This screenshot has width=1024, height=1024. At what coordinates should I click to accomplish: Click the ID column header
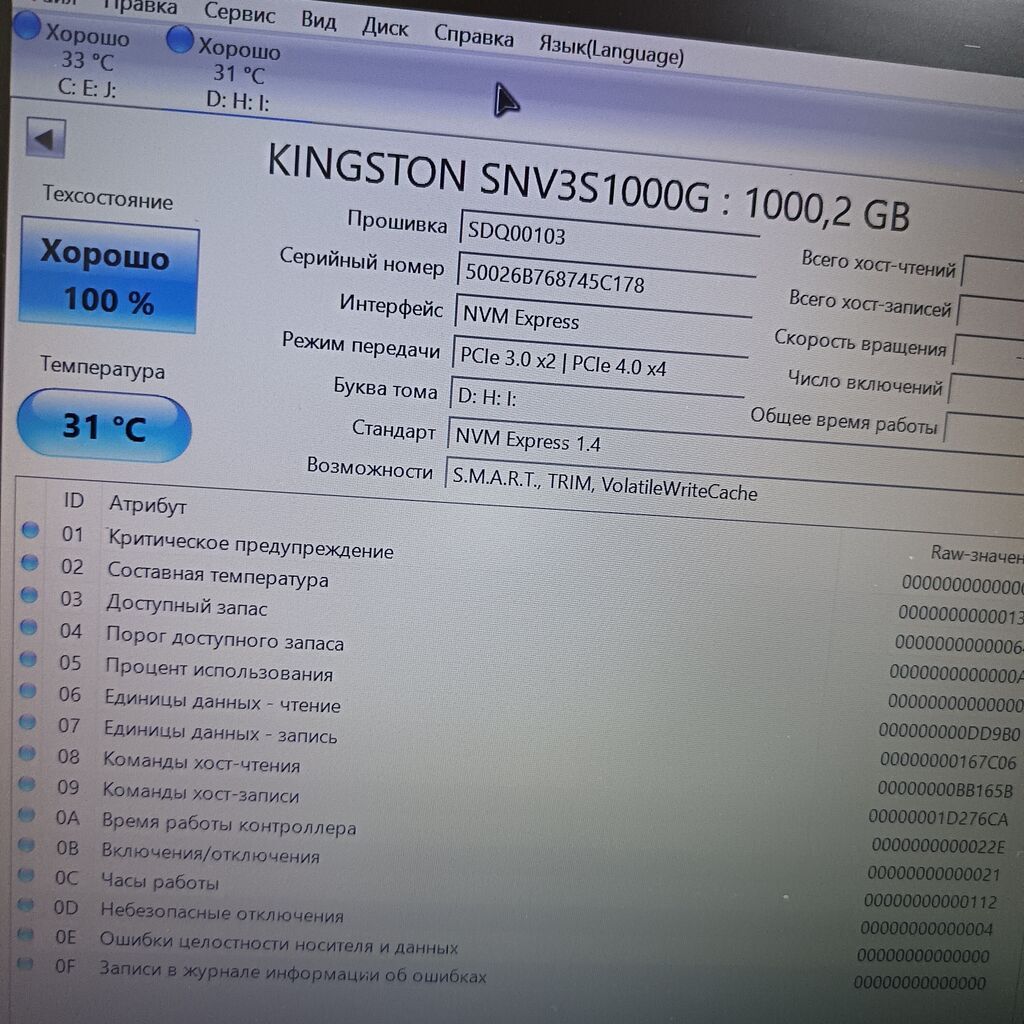(x=74, y=501)
